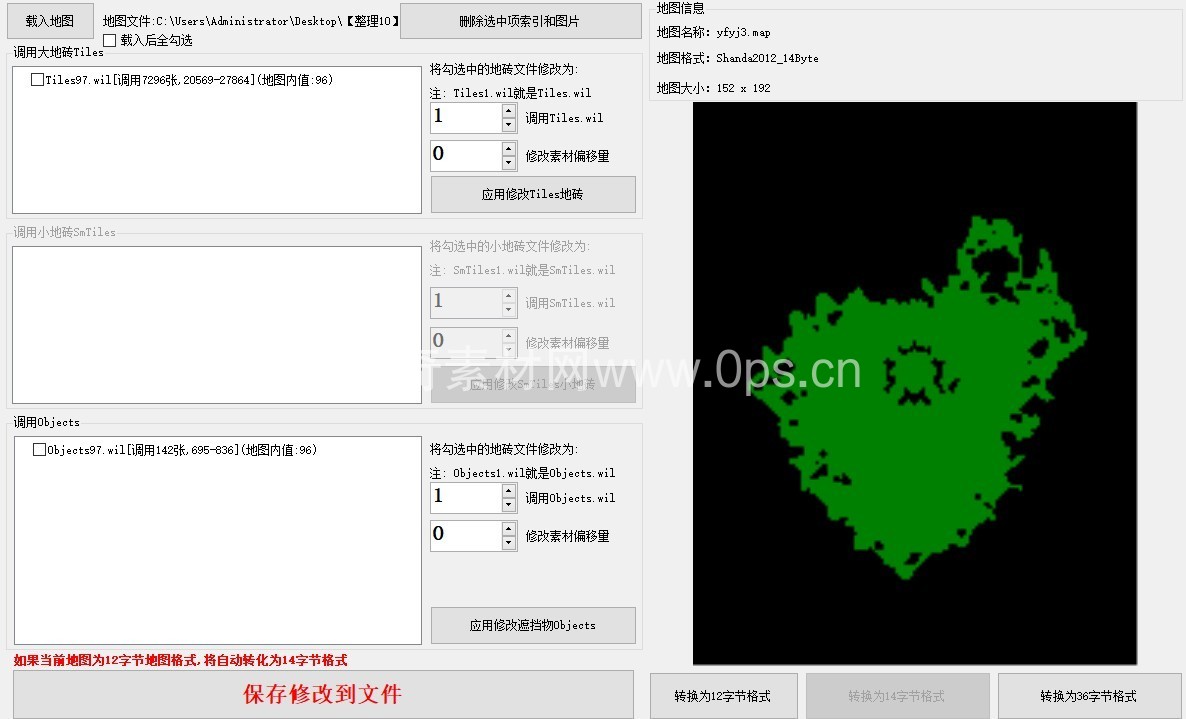Click the 删除选中项索引和图片 button
This screenshot has height=719, width=1186.
click(x=520, y=21)
